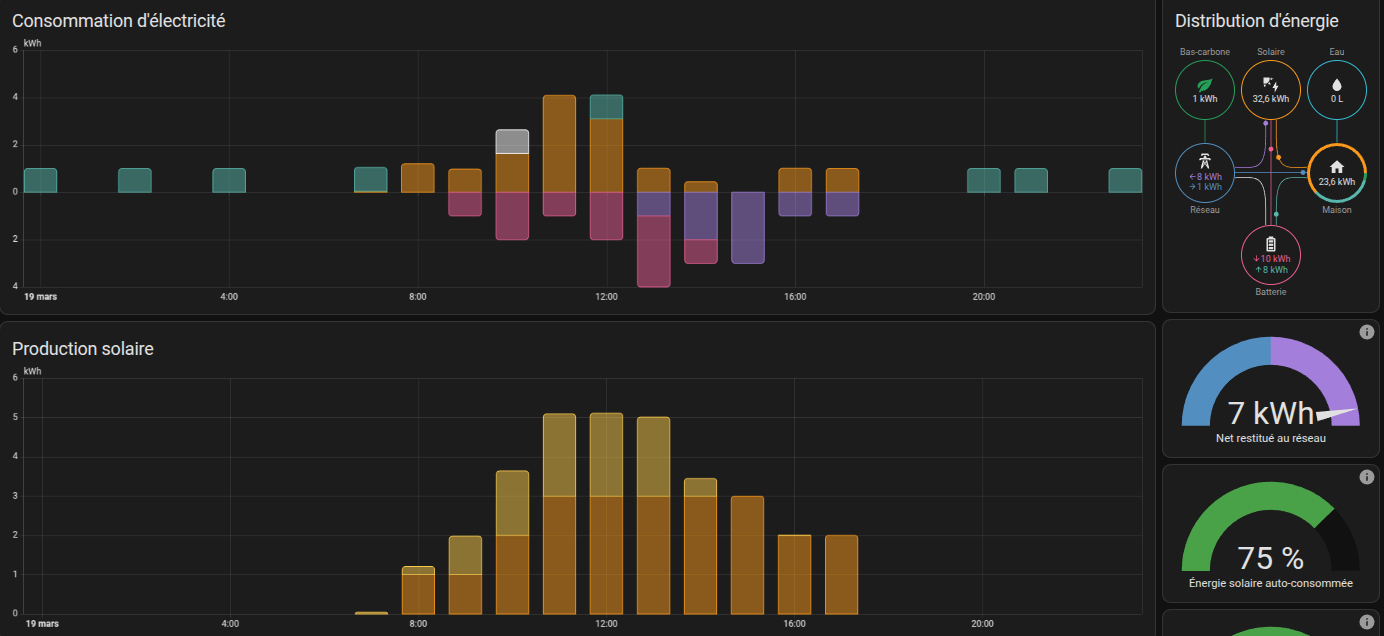Click the 7 kWh gauge value
Image resolution: width=1384 pixels, height=636 pixels.
[1257, 413]
